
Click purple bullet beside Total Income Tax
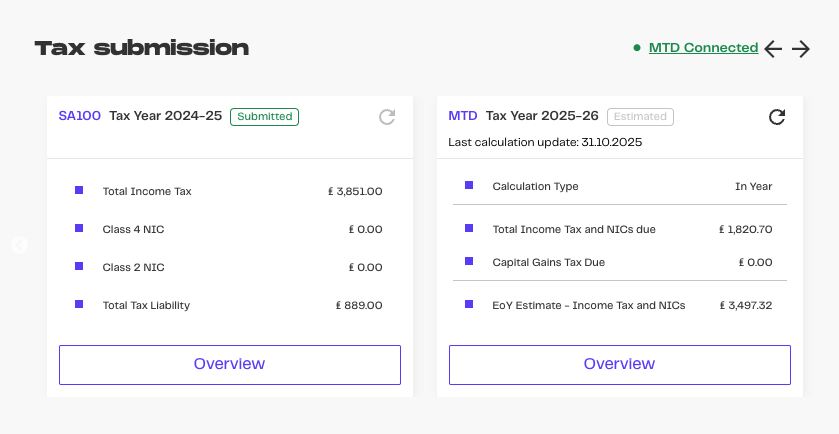pos(79,190)
